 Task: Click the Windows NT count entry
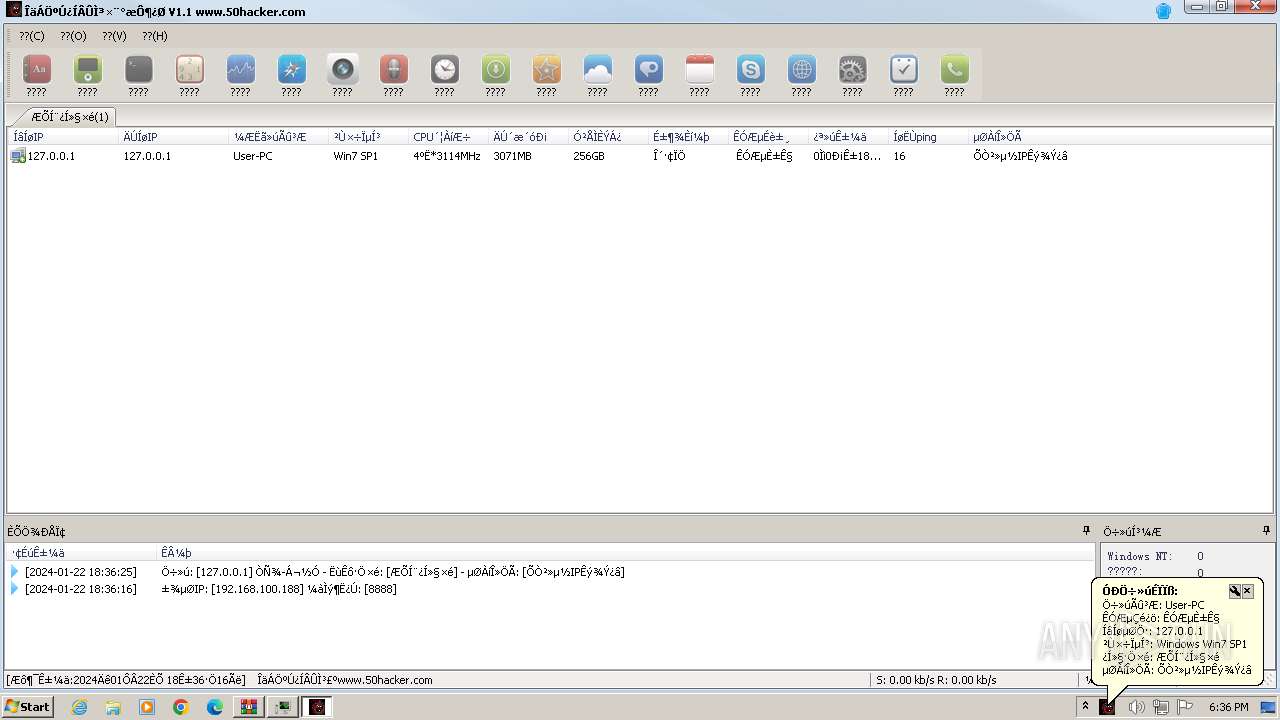(x=1155, y=556)
